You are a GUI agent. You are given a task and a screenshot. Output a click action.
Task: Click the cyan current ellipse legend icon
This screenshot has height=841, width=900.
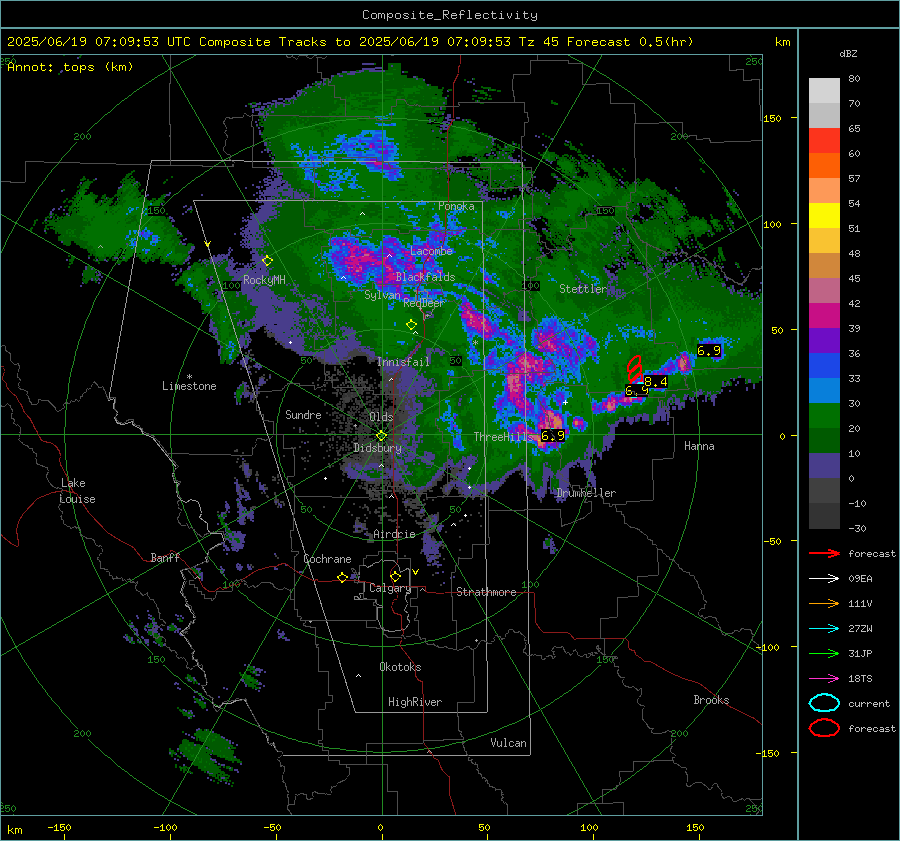(824, 703)
